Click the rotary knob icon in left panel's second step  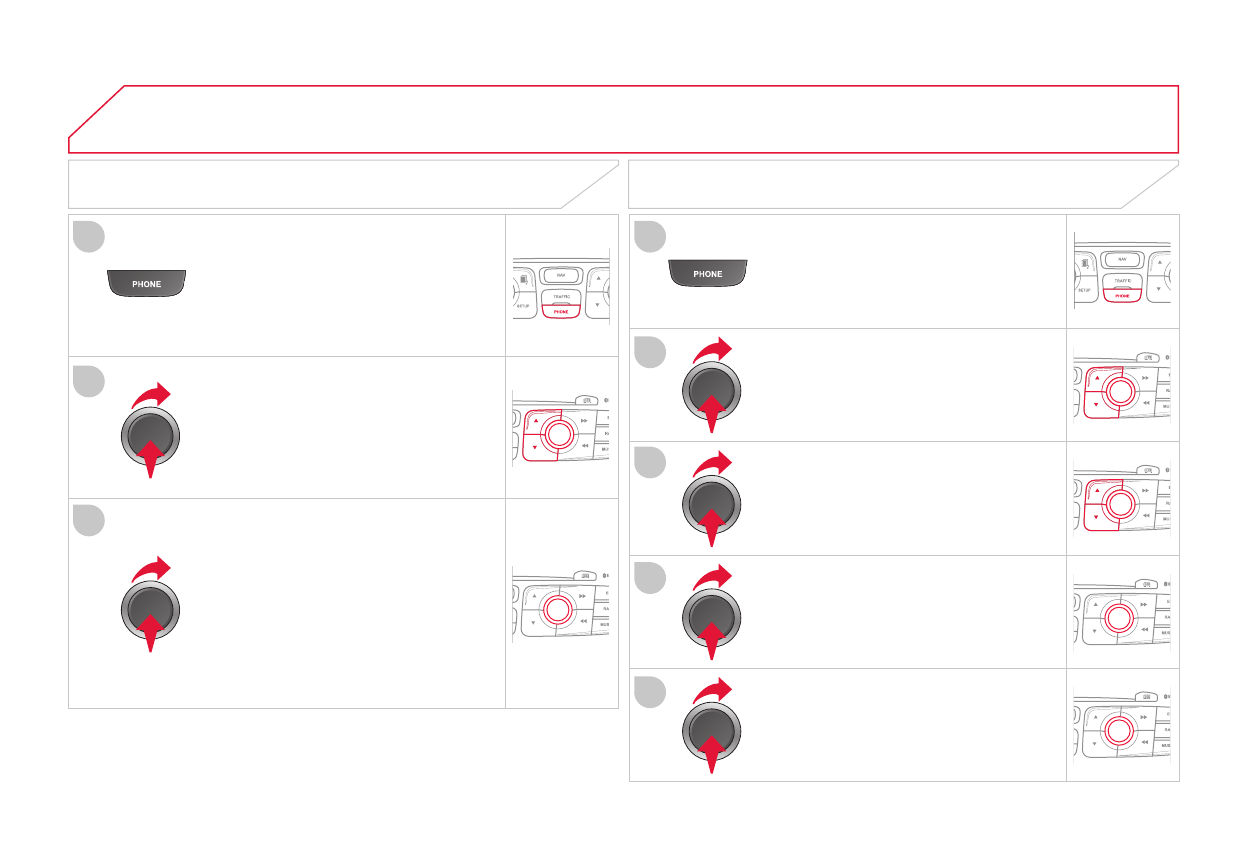pyautogui.click(x=150, y=437)
